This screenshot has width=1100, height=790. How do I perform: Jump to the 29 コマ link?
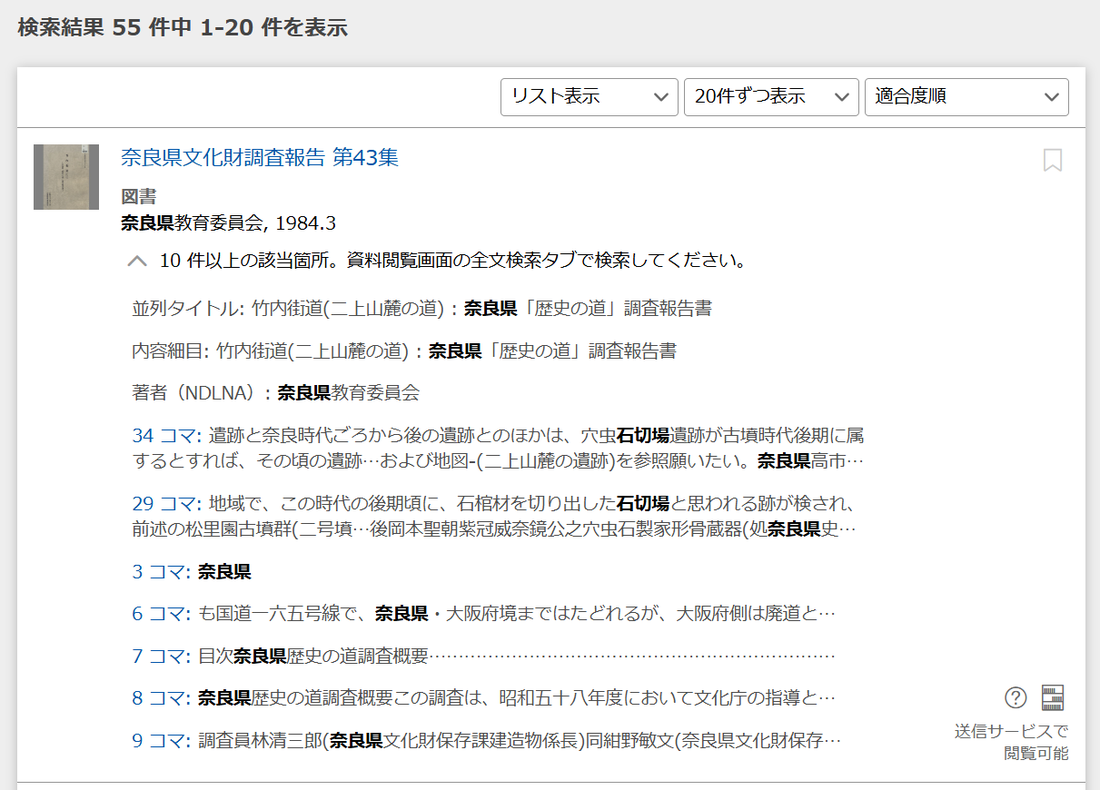(167, 503)
